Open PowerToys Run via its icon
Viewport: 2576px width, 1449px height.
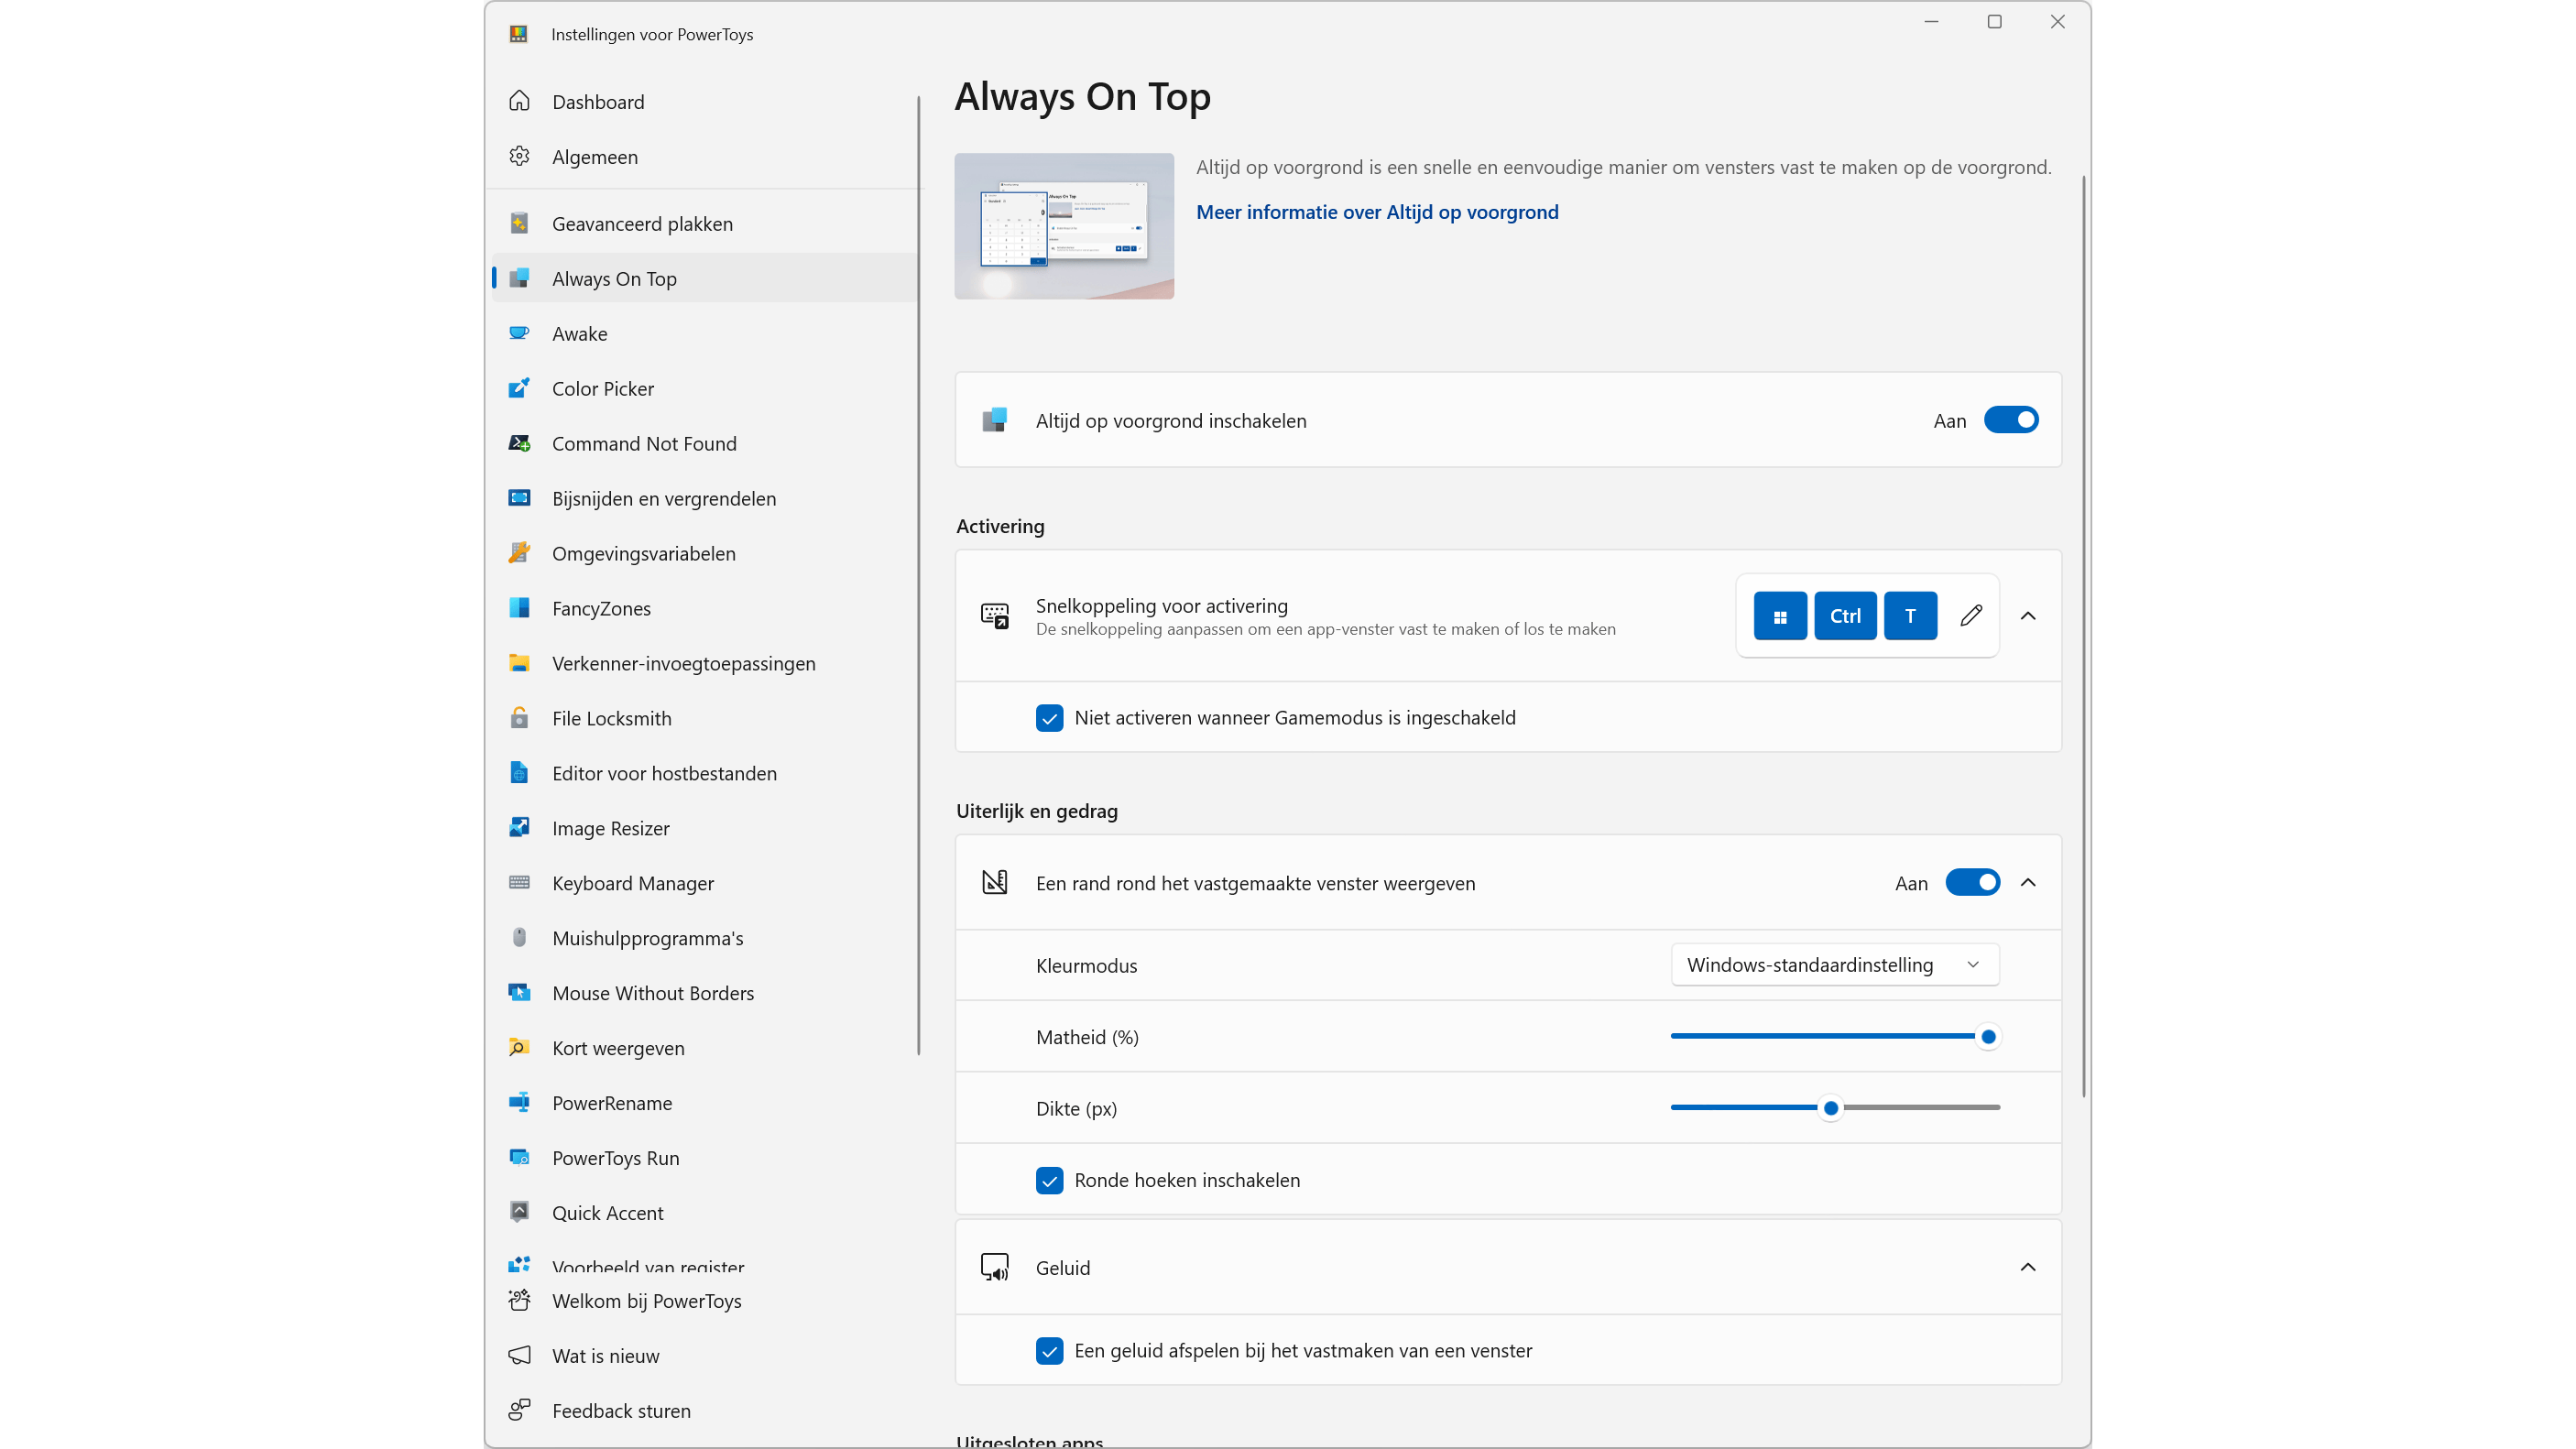[x=519, y=1158]
